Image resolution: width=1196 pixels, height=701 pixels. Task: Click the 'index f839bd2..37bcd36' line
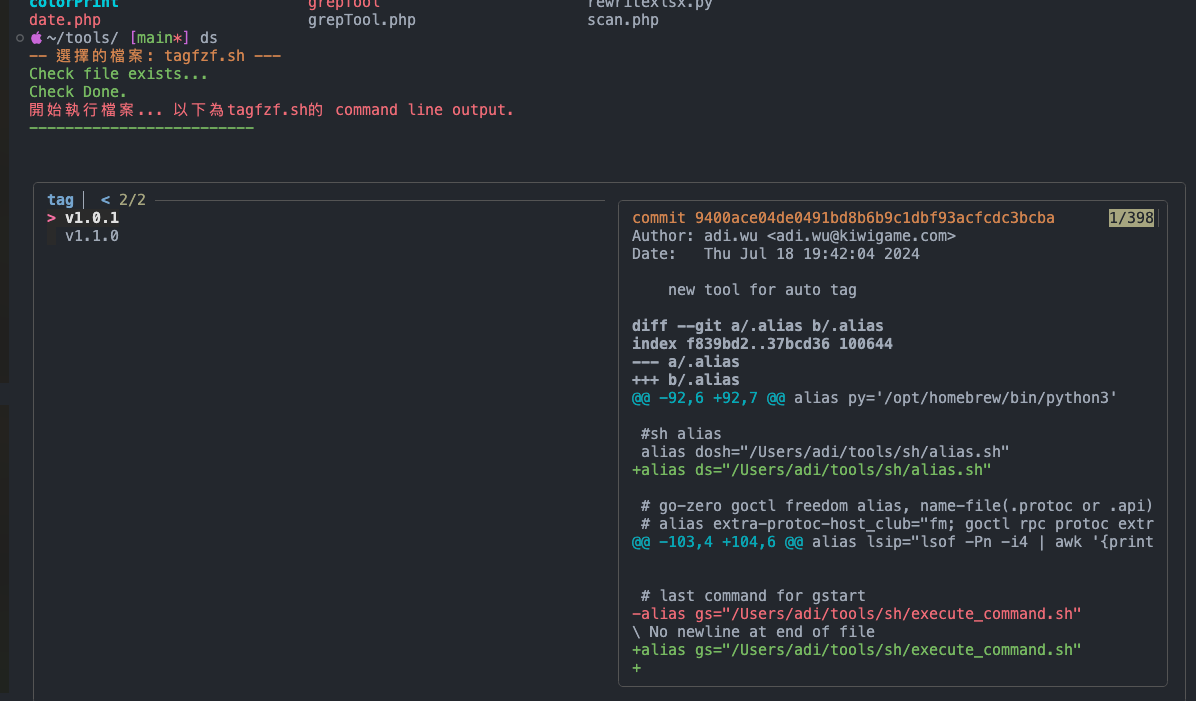click(x=762, y=344)
